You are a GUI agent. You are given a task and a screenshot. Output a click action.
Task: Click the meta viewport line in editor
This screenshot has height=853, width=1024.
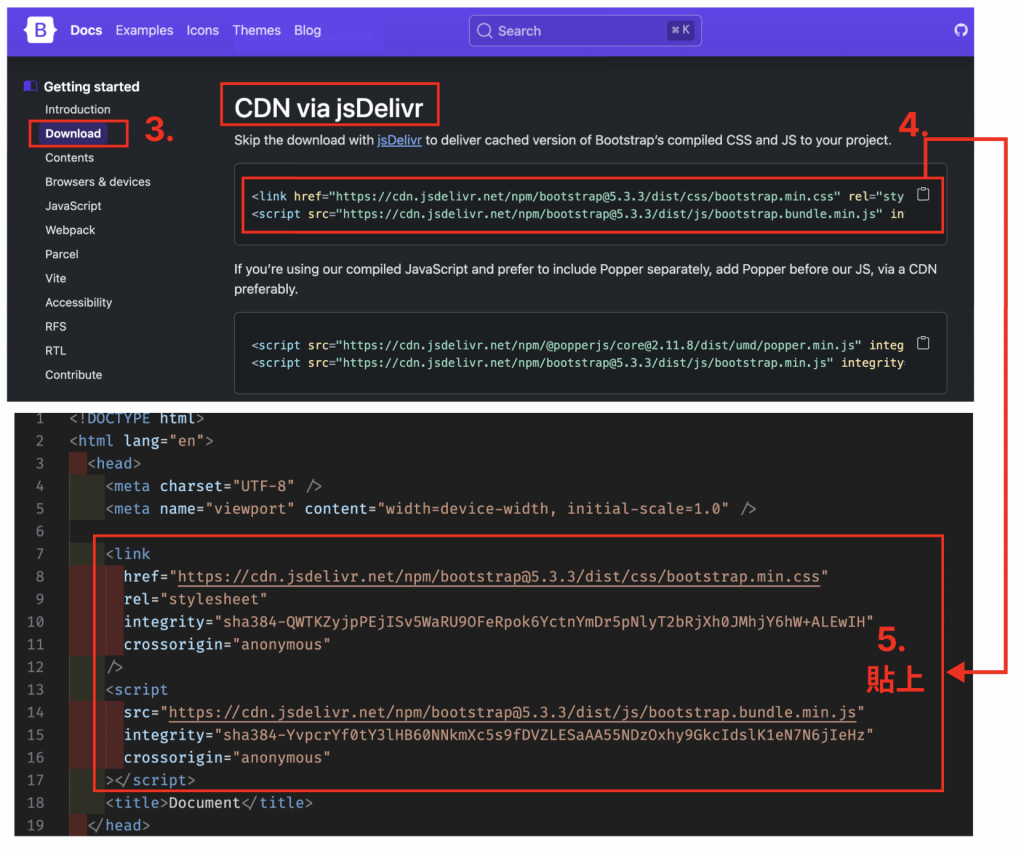(431, 509)
